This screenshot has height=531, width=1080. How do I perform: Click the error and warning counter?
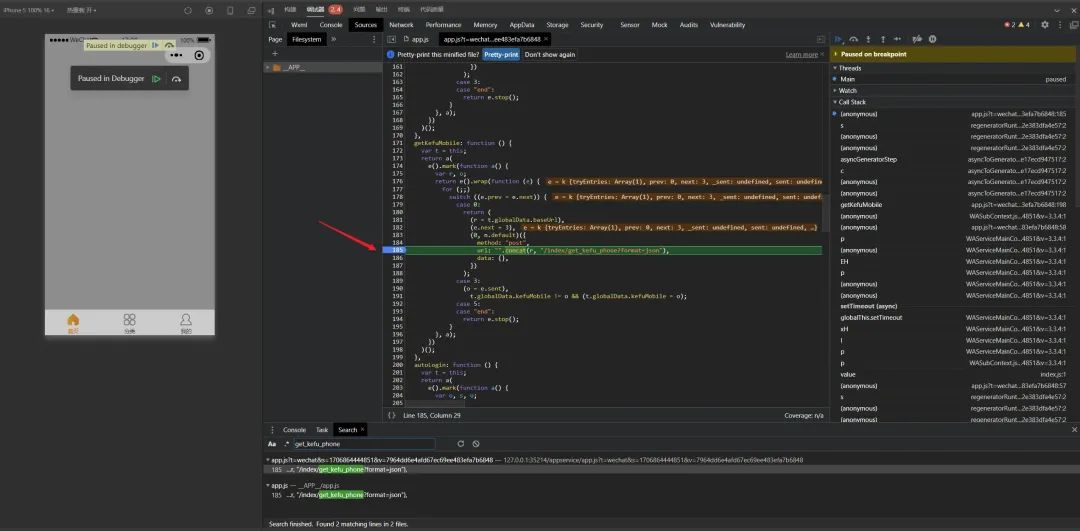pos(1017,25)
